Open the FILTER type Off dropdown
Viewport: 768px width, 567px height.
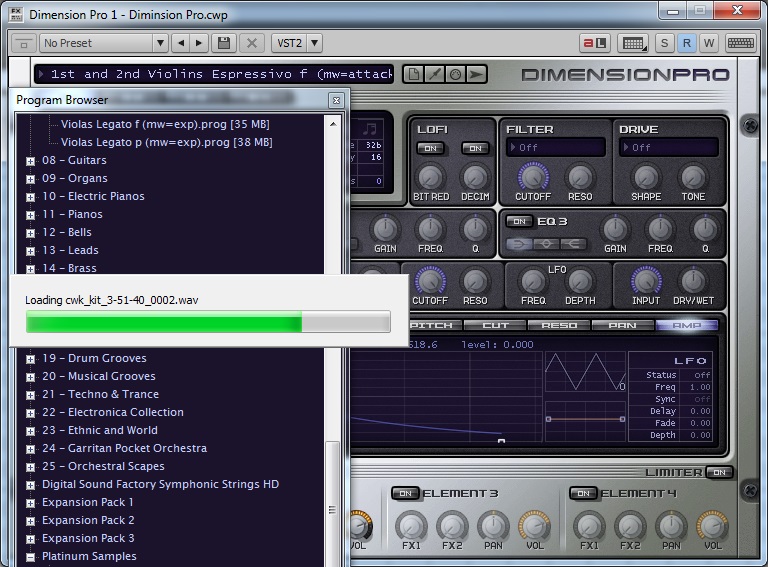(555, 147)
